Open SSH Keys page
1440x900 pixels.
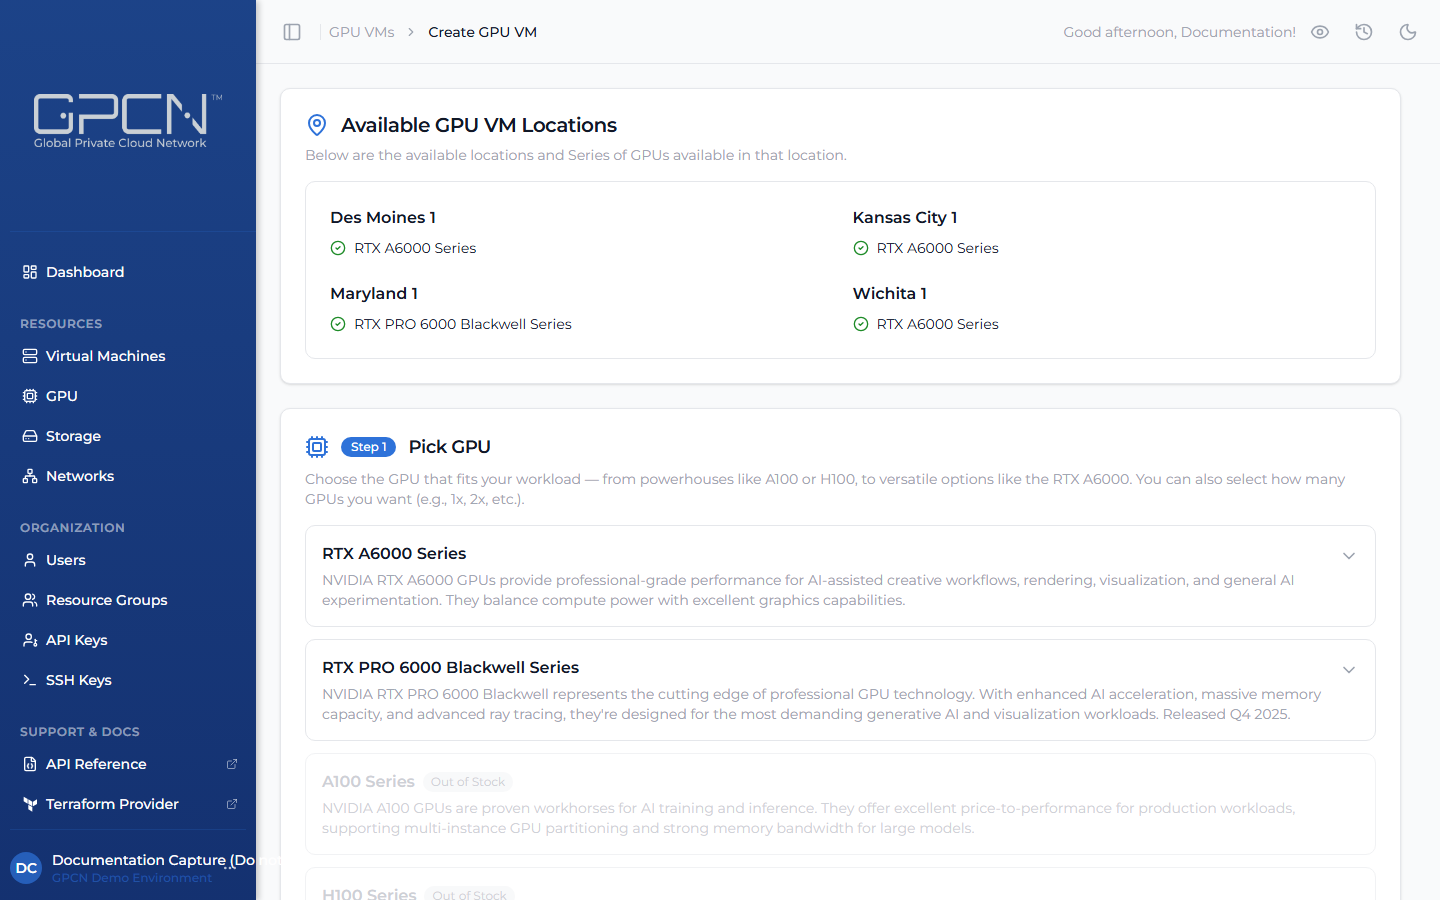127,680
